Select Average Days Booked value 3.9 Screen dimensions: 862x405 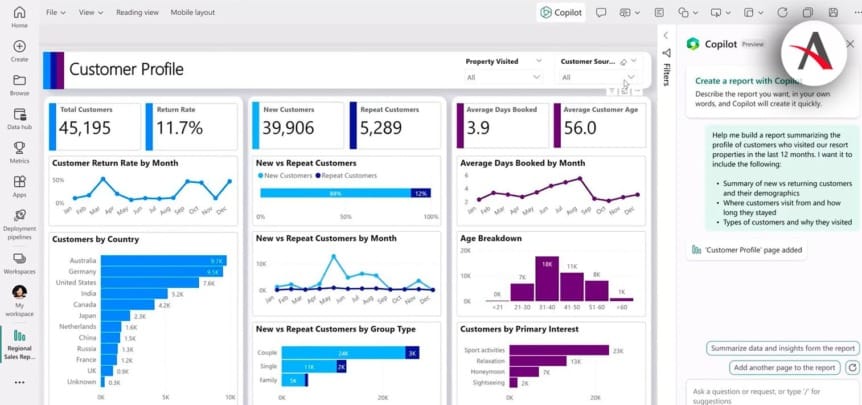(x=477, y=129)
